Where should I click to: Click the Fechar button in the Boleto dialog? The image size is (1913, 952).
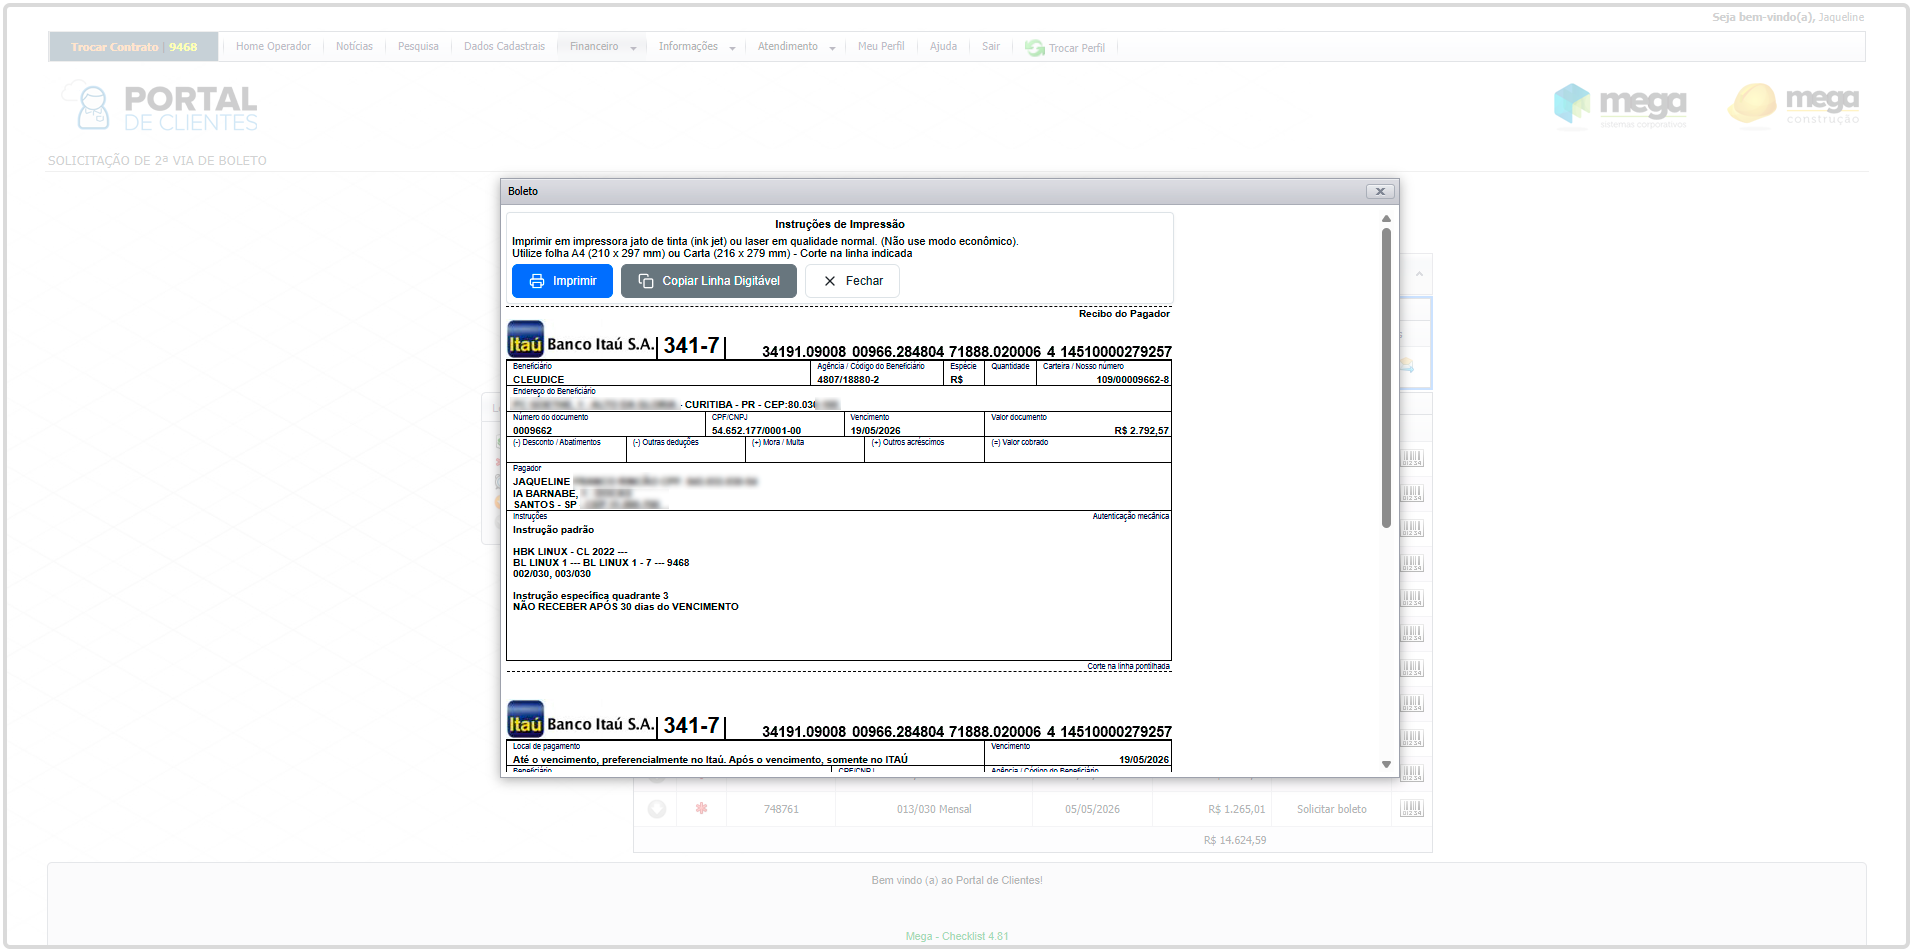[853, 281]
